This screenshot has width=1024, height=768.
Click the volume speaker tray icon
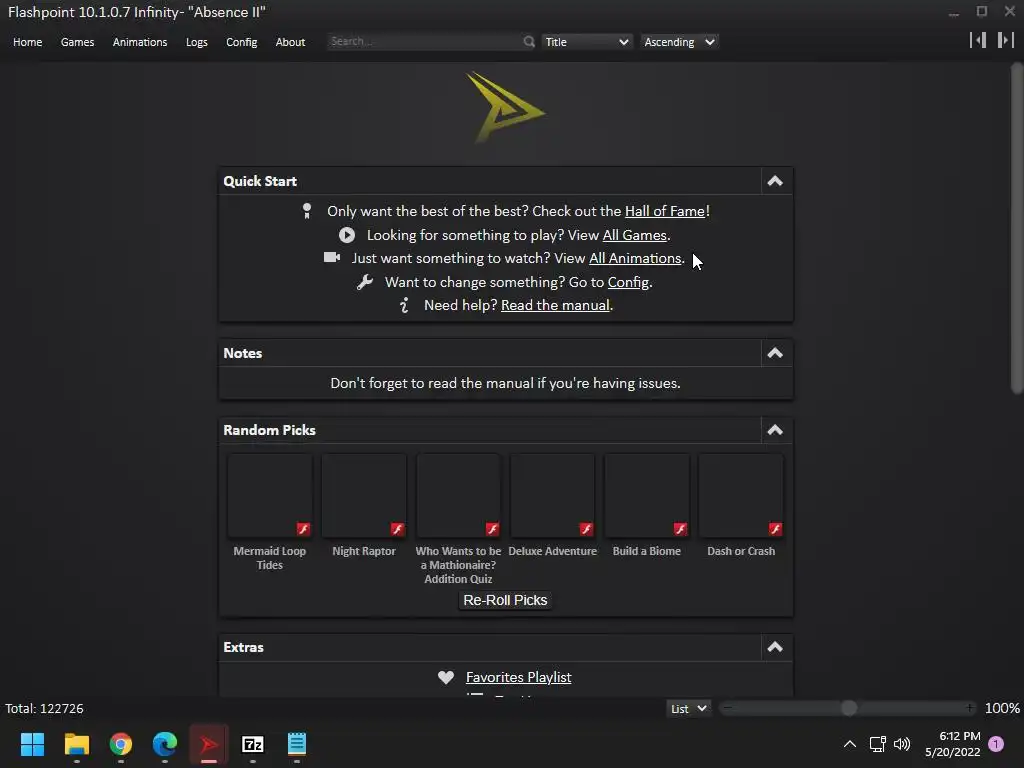pyautogui.click(x=902, y=744)
